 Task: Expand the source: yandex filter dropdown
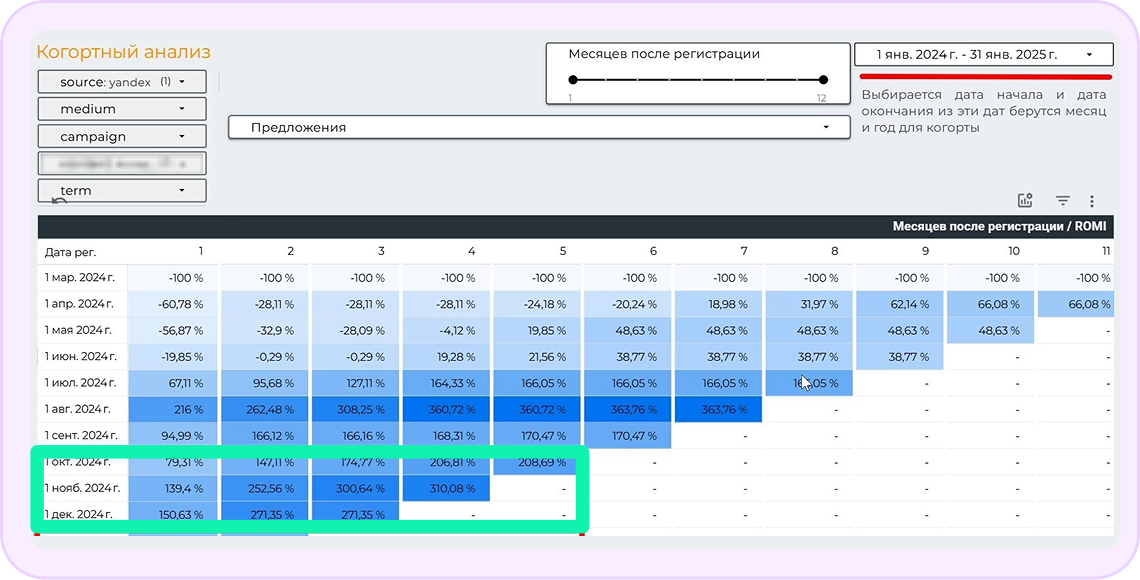(x=122, y=82)
